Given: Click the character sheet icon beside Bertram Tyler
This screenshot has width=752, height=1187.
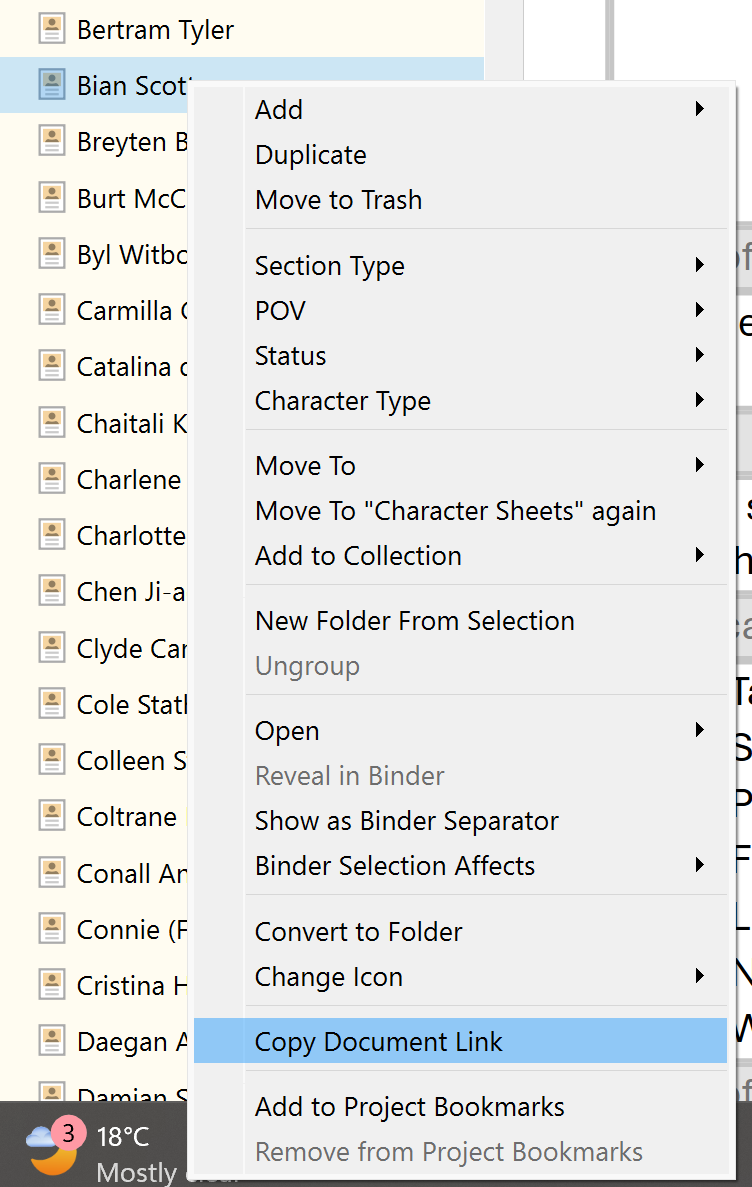Looking at the screenshot, I should [51, 30].
